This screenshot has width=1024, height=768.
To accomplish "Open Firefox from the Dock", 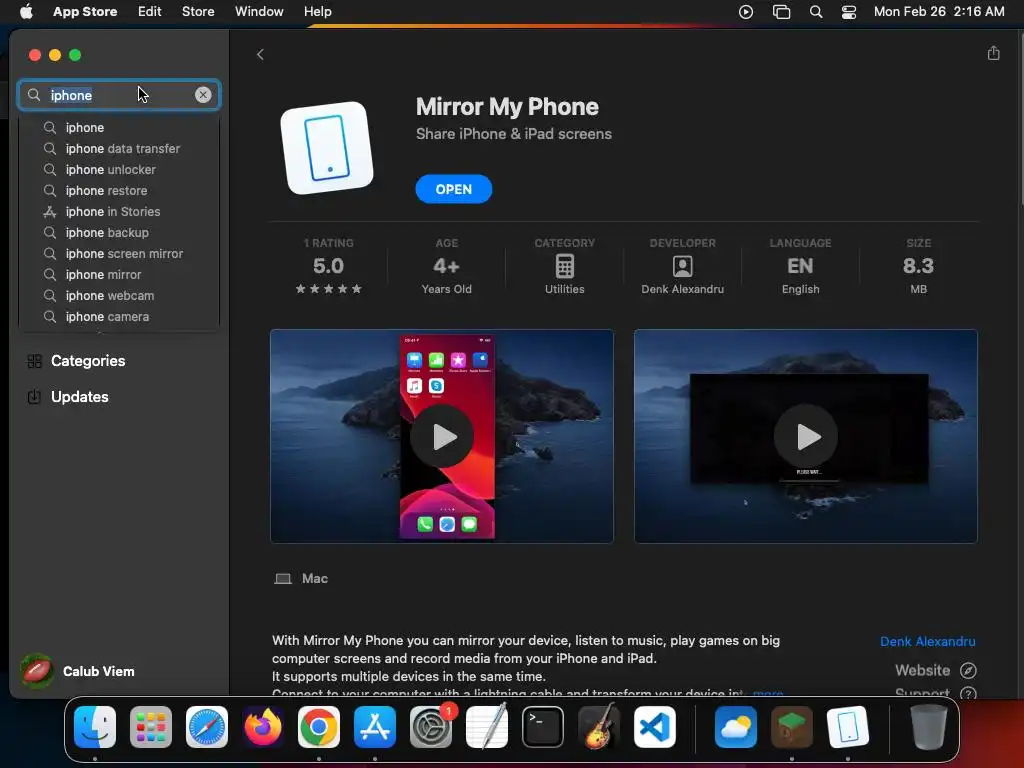I will point(263,727).
